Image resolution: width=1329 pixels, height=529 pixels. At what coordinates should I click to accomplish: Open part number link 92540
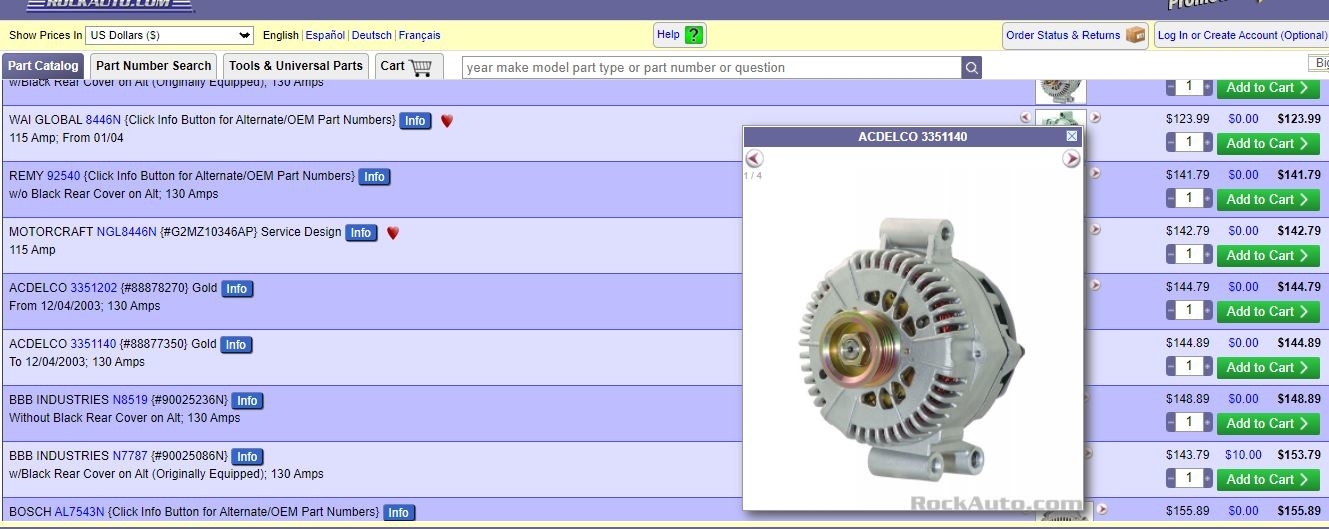point(63,176)
